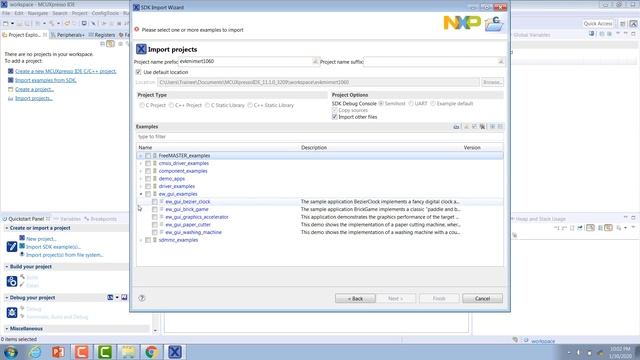Check the ew_gui_examples group checkbox
640x360 pixels.
tap(148, 194)
